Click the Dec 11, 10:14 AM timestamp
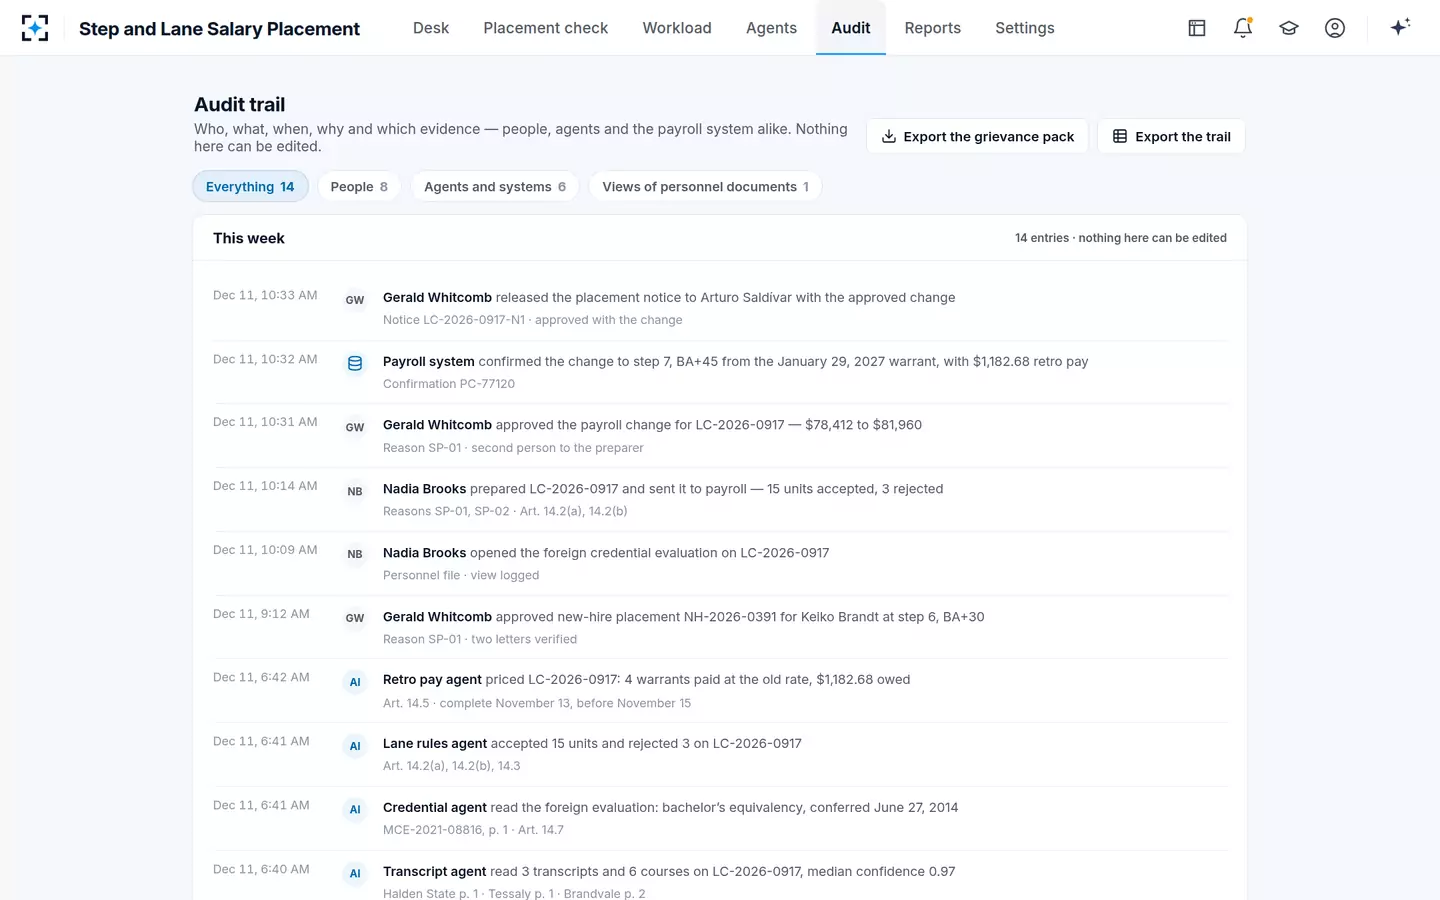The width and height of the screenshot is (1440, 900). click(265, 486)
